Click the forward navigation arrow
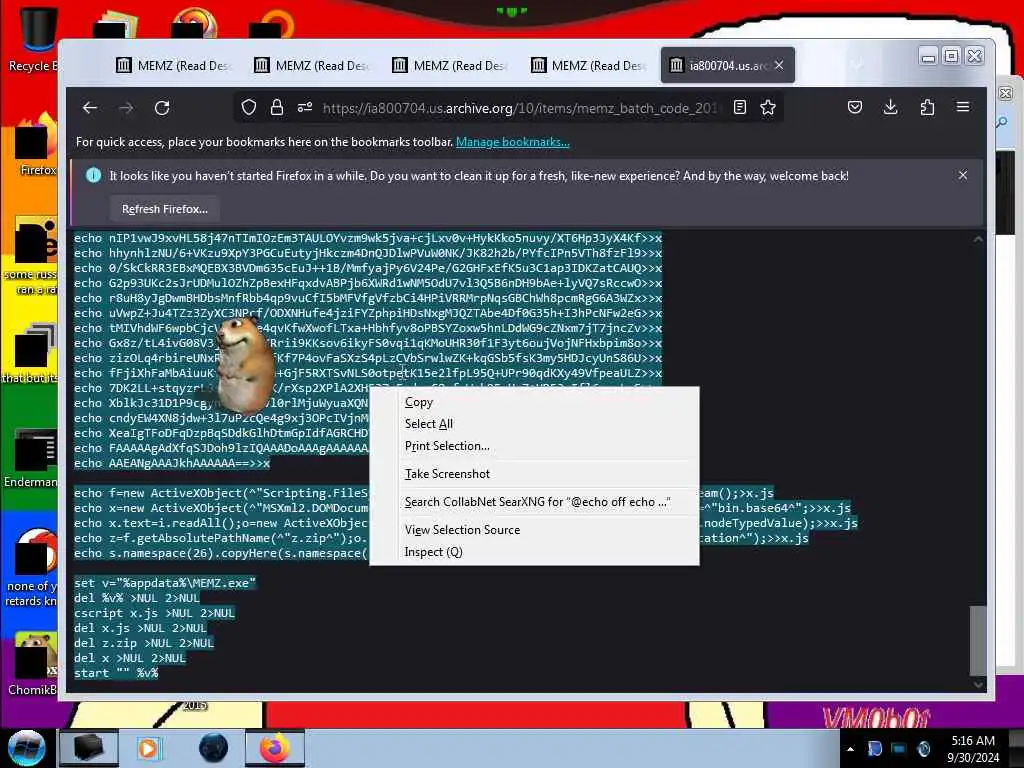This screenshot has height=768, width=1024. pos(126,108)
